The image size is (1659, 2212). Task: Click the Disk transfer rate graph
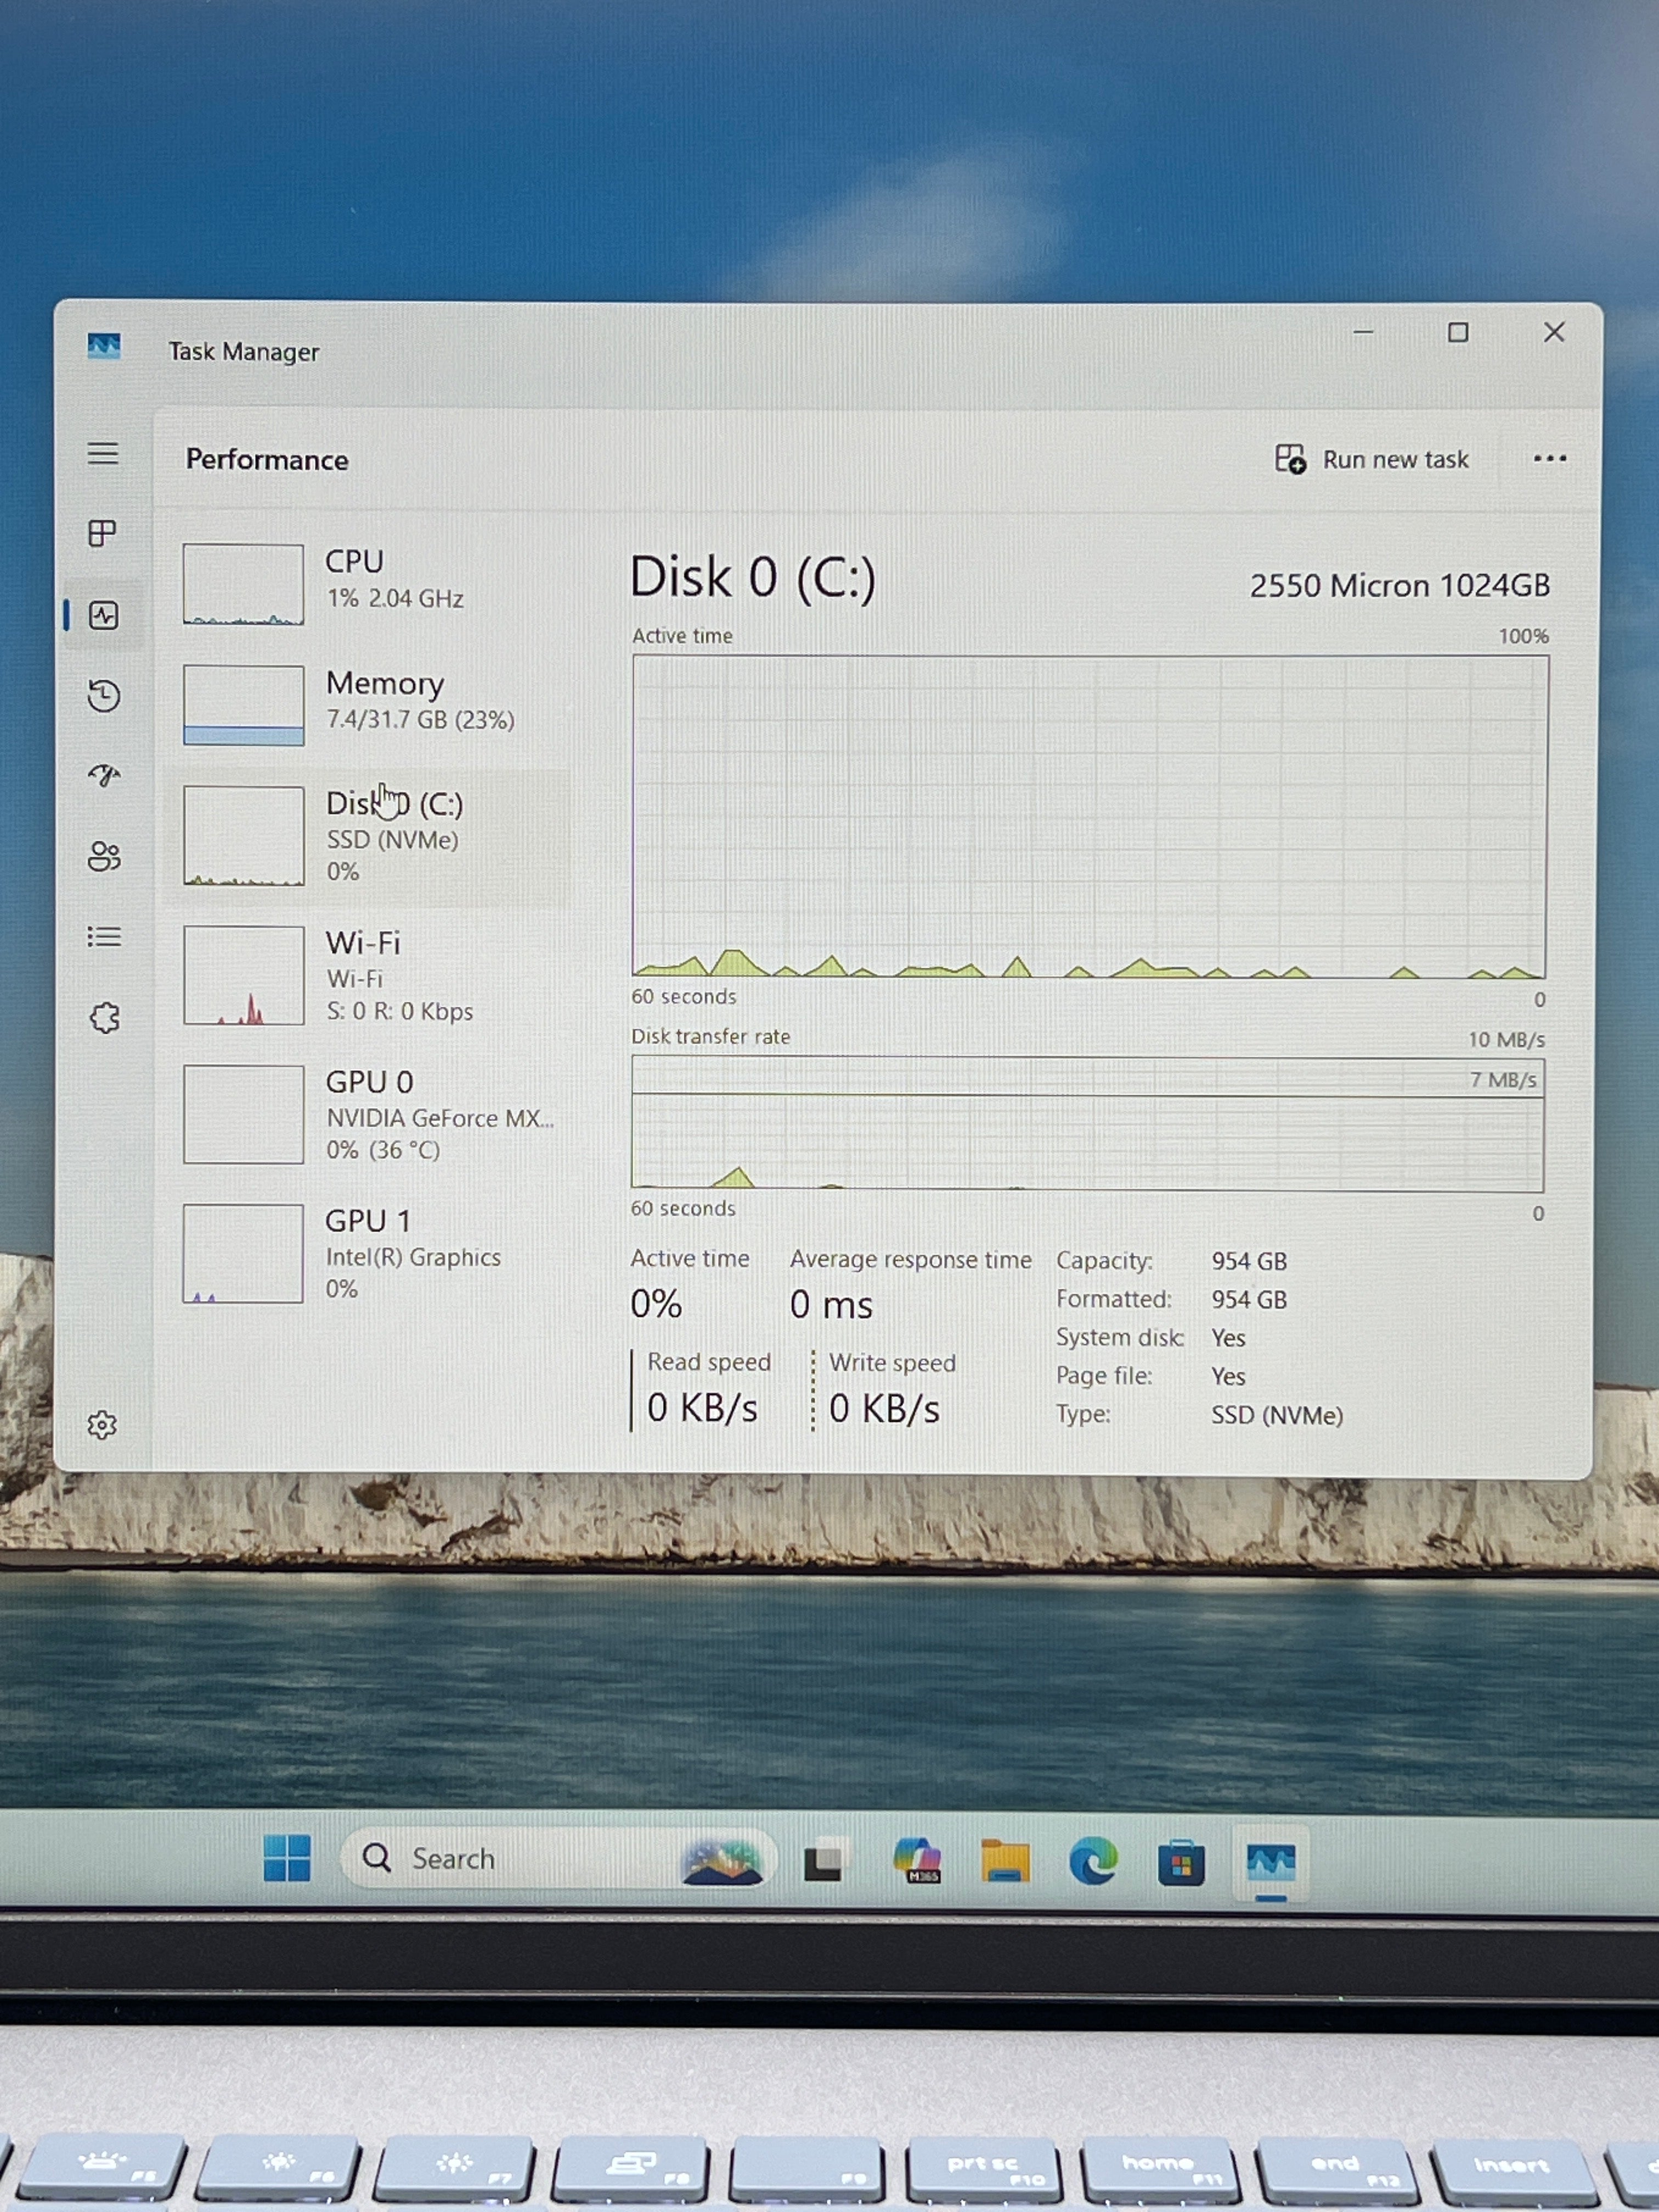pyautogui.click(x=1087, y=1125)
